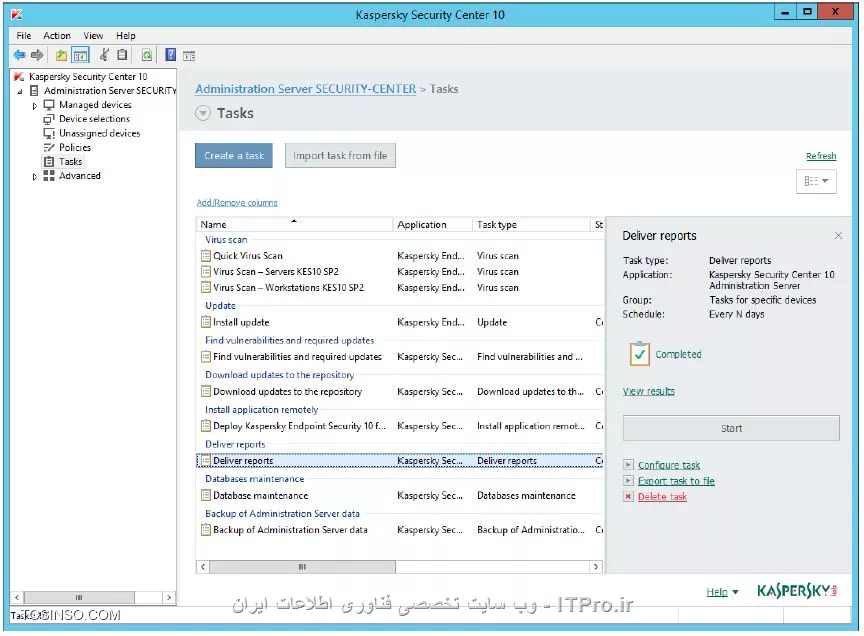Open the View menu

pyautogui.click(x=93, y=36)
